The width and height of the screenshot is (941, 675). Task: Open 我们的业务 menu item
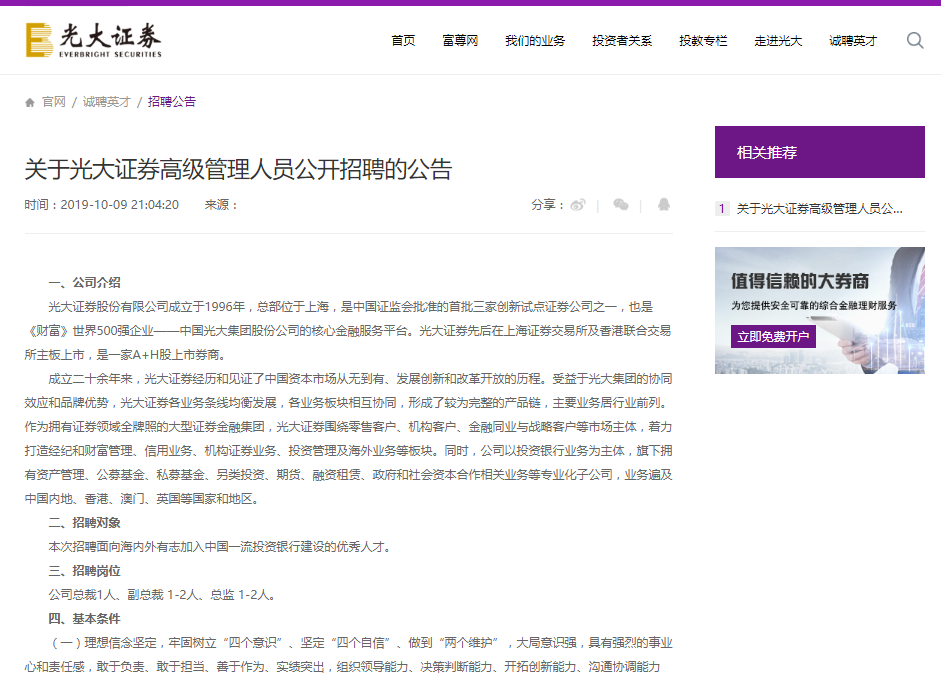tap(535, 41)
